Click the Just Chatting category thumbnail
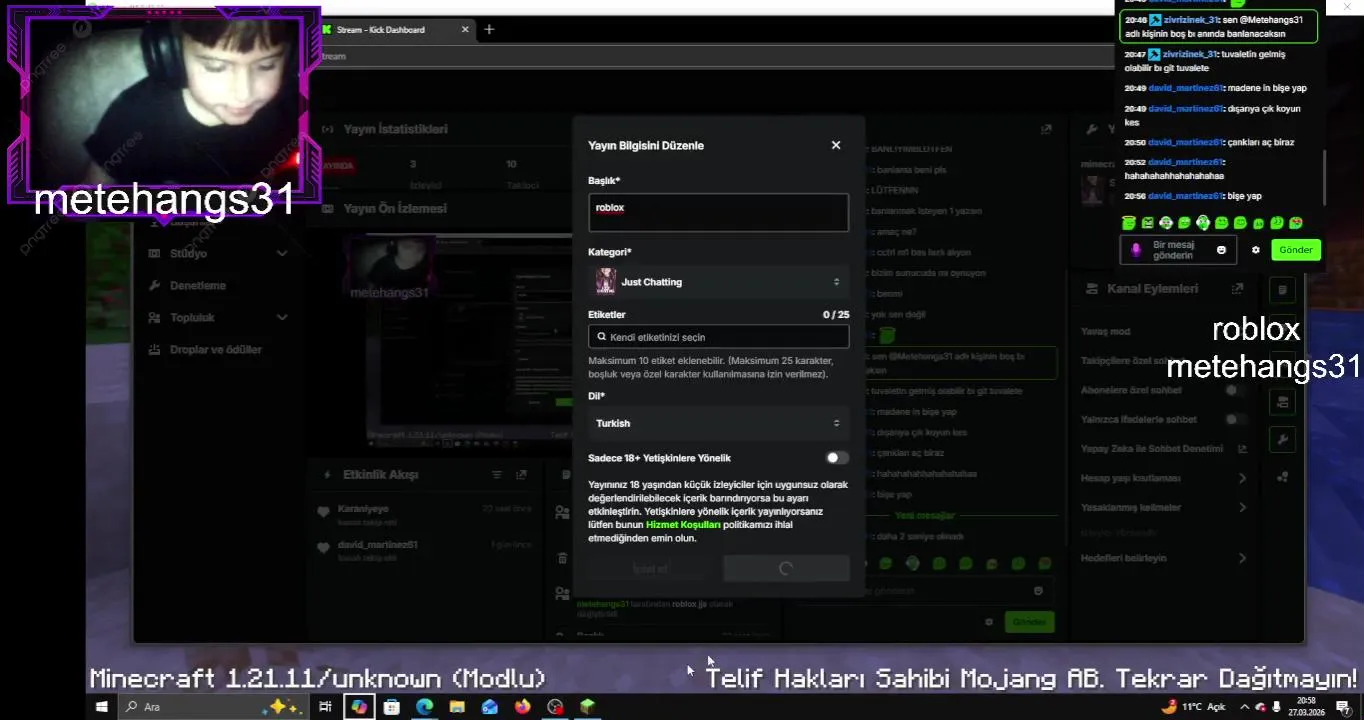This screenshot has width=1364, height=720. point(606,282)
